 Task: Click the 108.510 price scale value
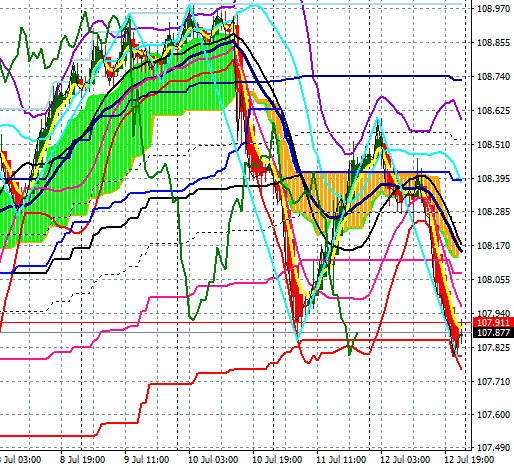click(x=494, y=145)
